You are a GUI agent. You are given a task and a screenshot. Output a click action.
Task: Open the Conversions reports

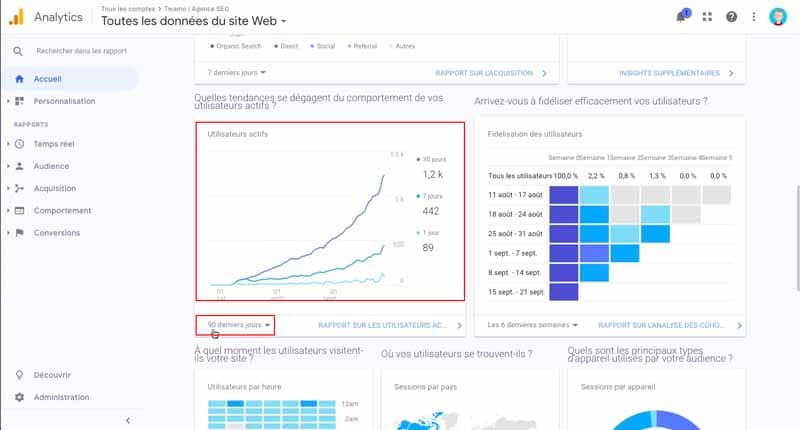coord(57,233)
